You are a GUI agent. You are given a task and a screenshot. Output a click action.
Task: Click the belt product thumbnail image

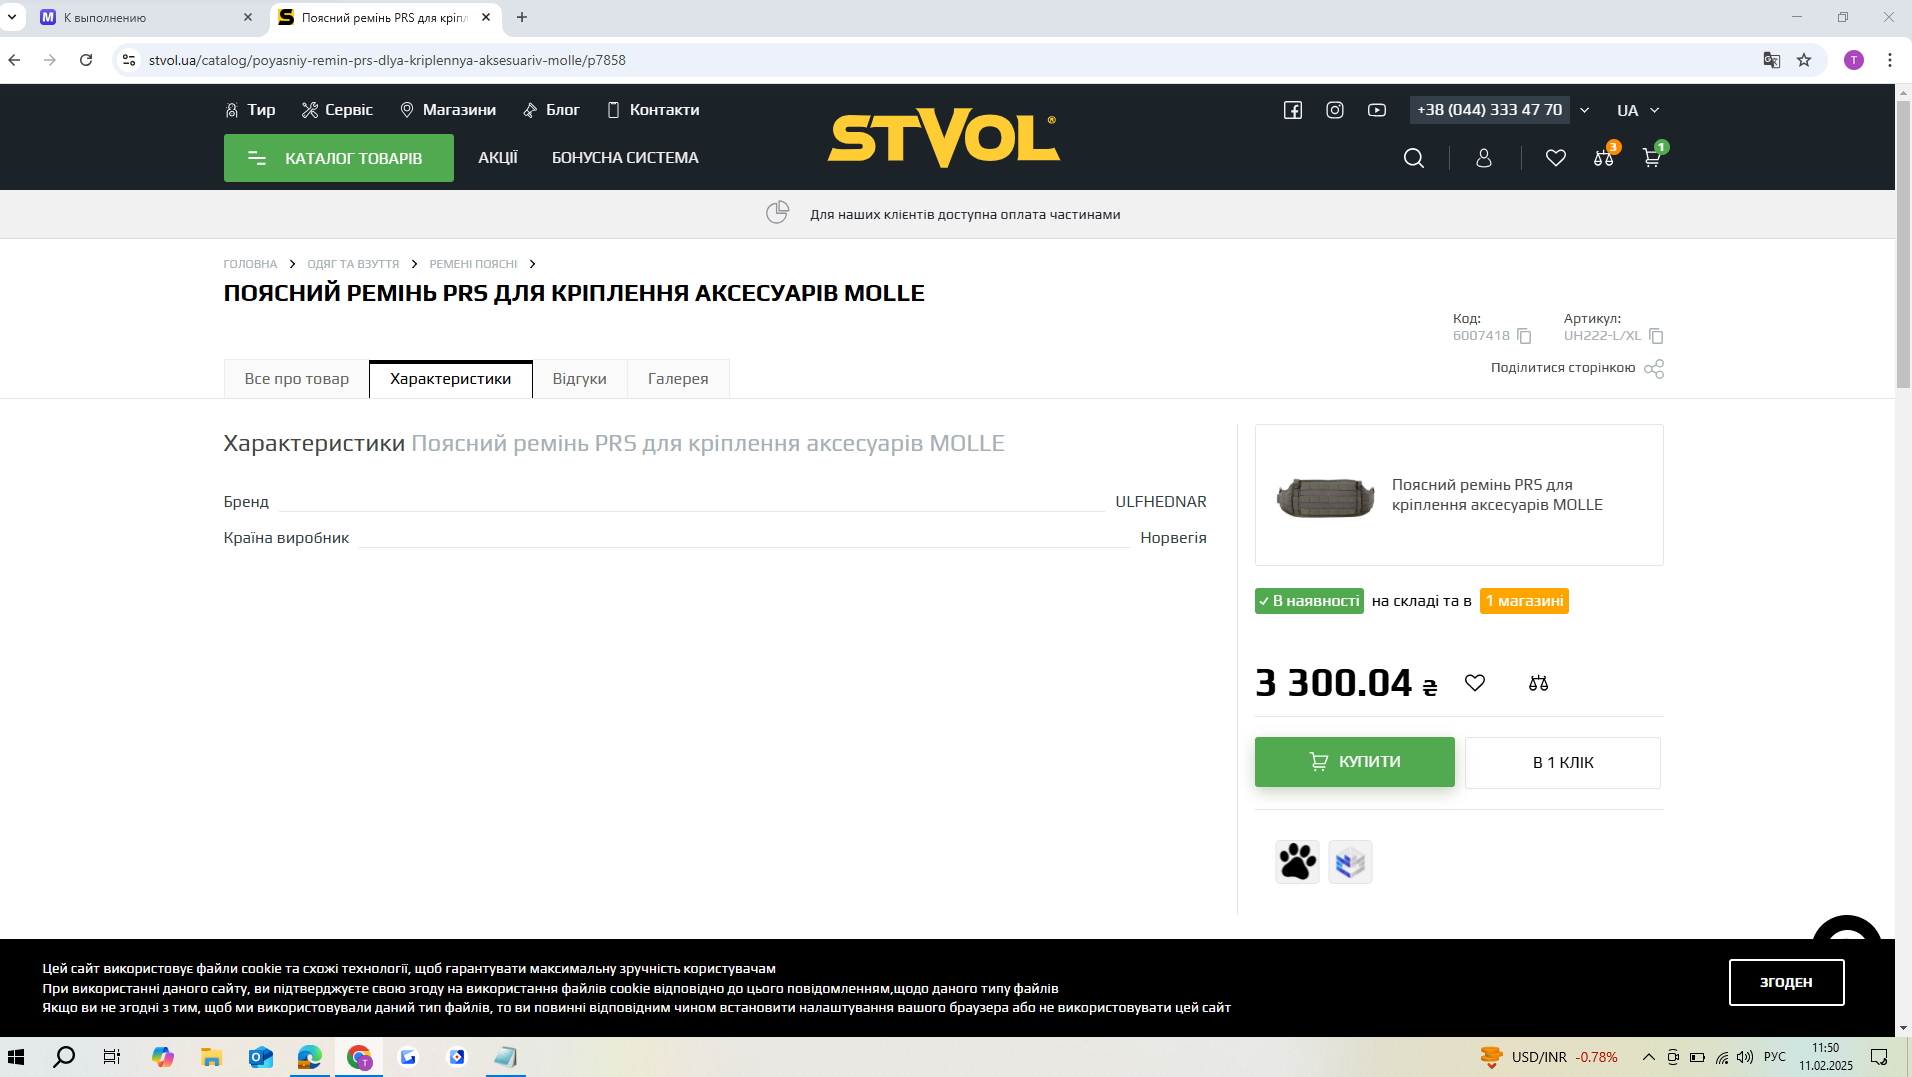coord(1326,496)
